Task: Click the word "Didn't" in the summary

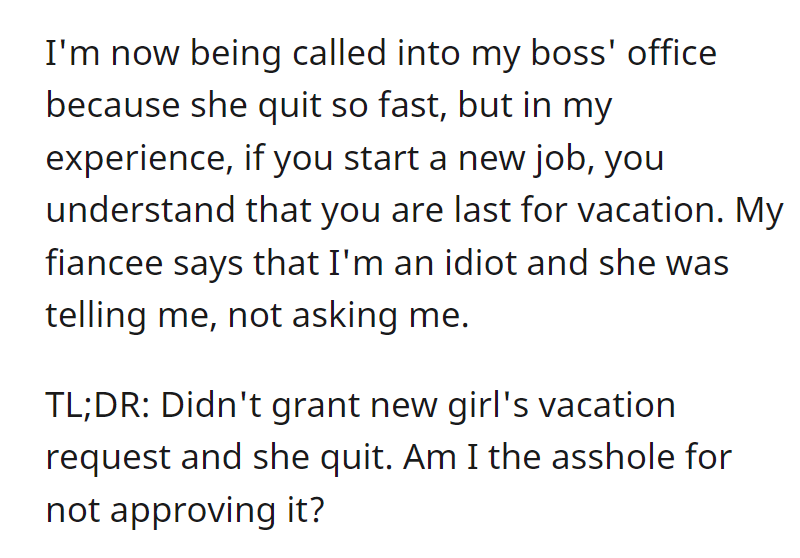Action: (x=211, y=405)
